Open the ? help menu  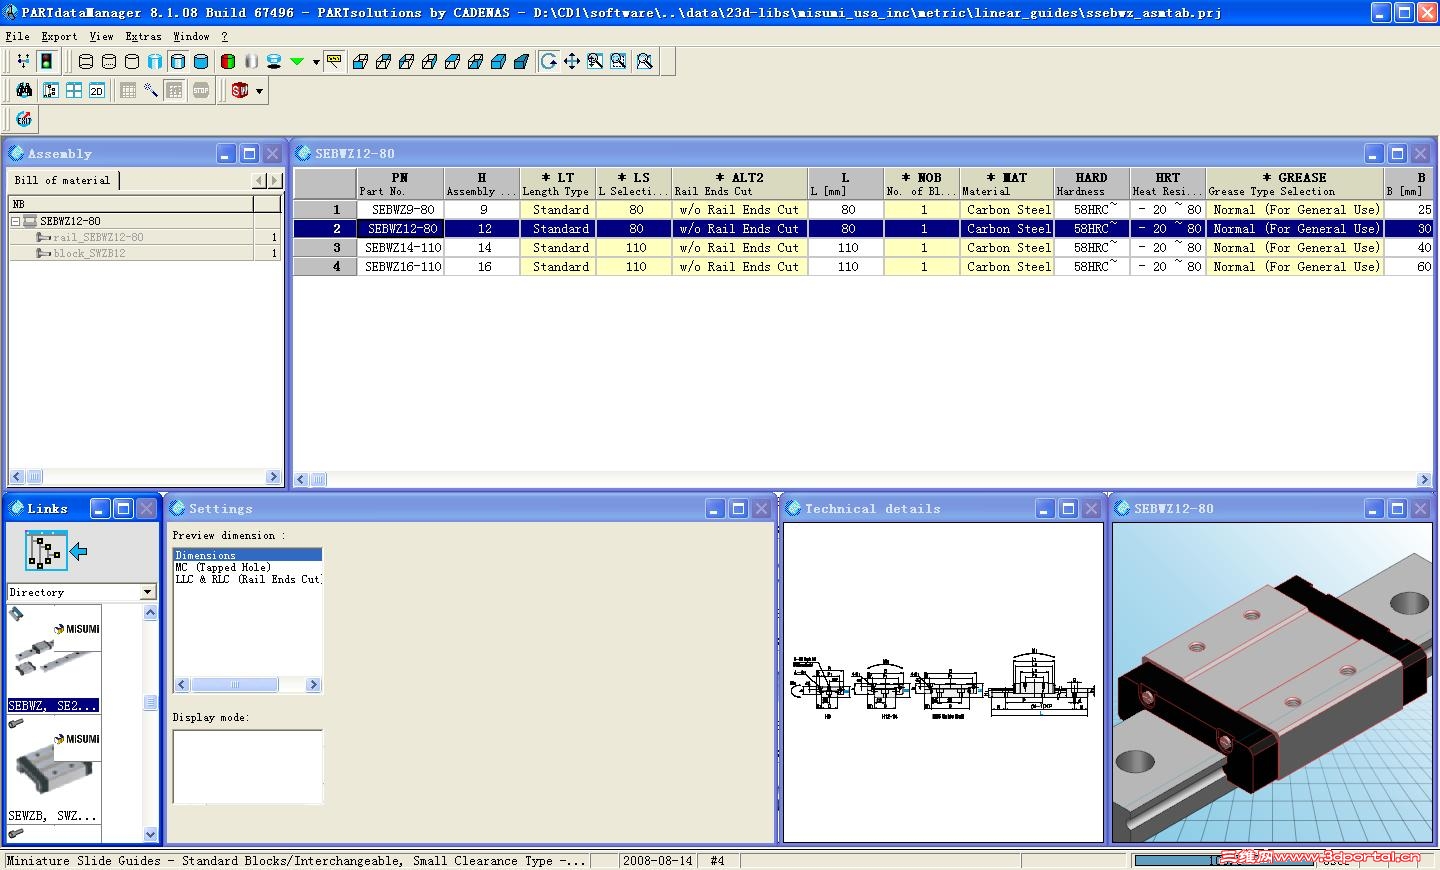coord(225,36)
